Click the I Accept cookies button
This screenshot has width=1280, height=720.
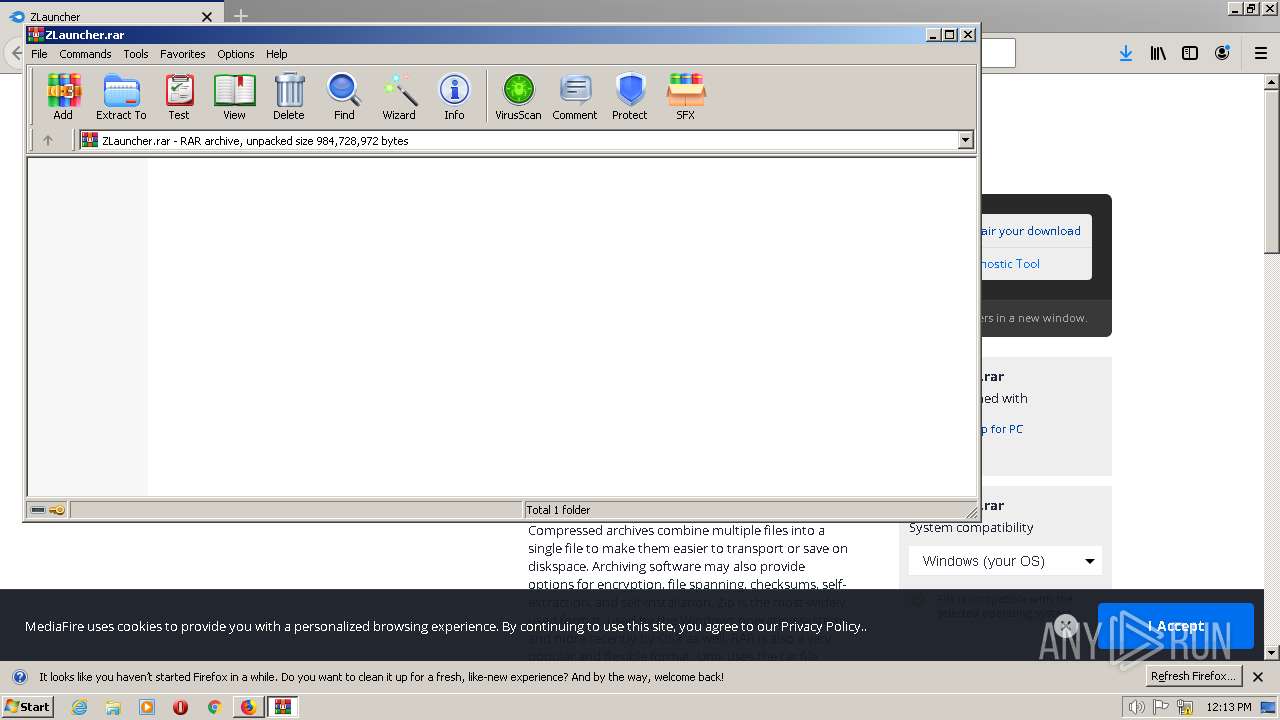(x=1176, y=626)
